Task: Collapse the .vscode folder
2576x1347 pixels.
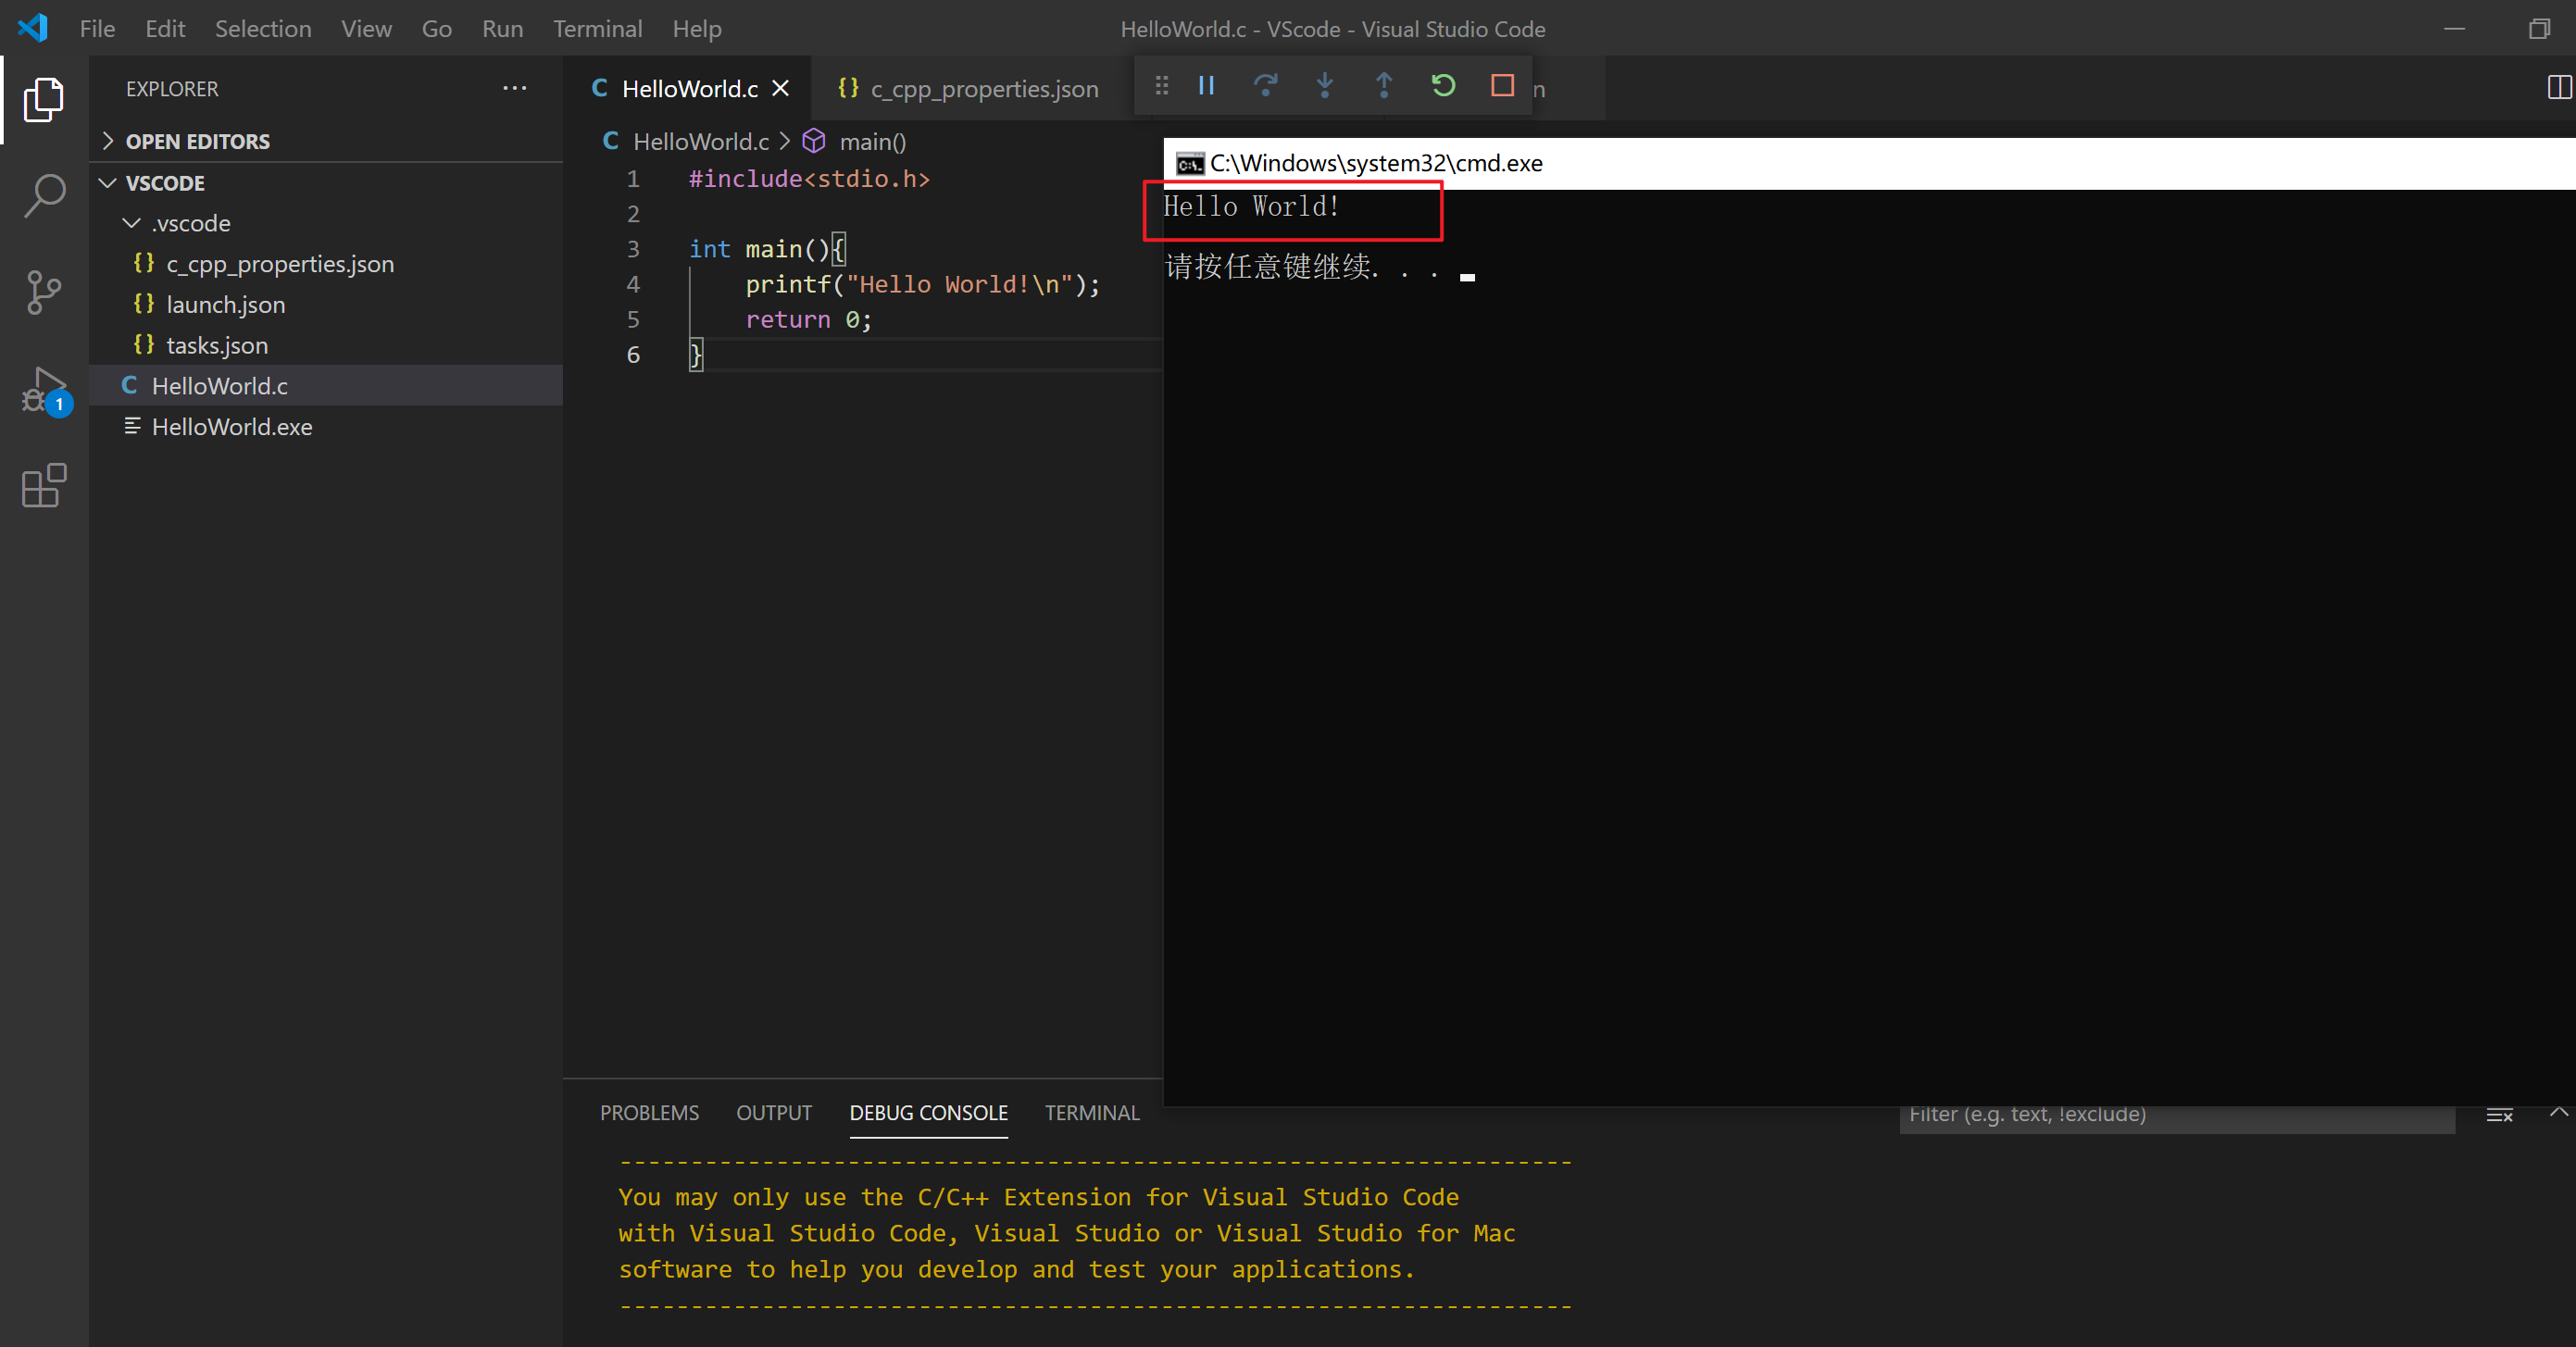Action: [x=131, y=222]
